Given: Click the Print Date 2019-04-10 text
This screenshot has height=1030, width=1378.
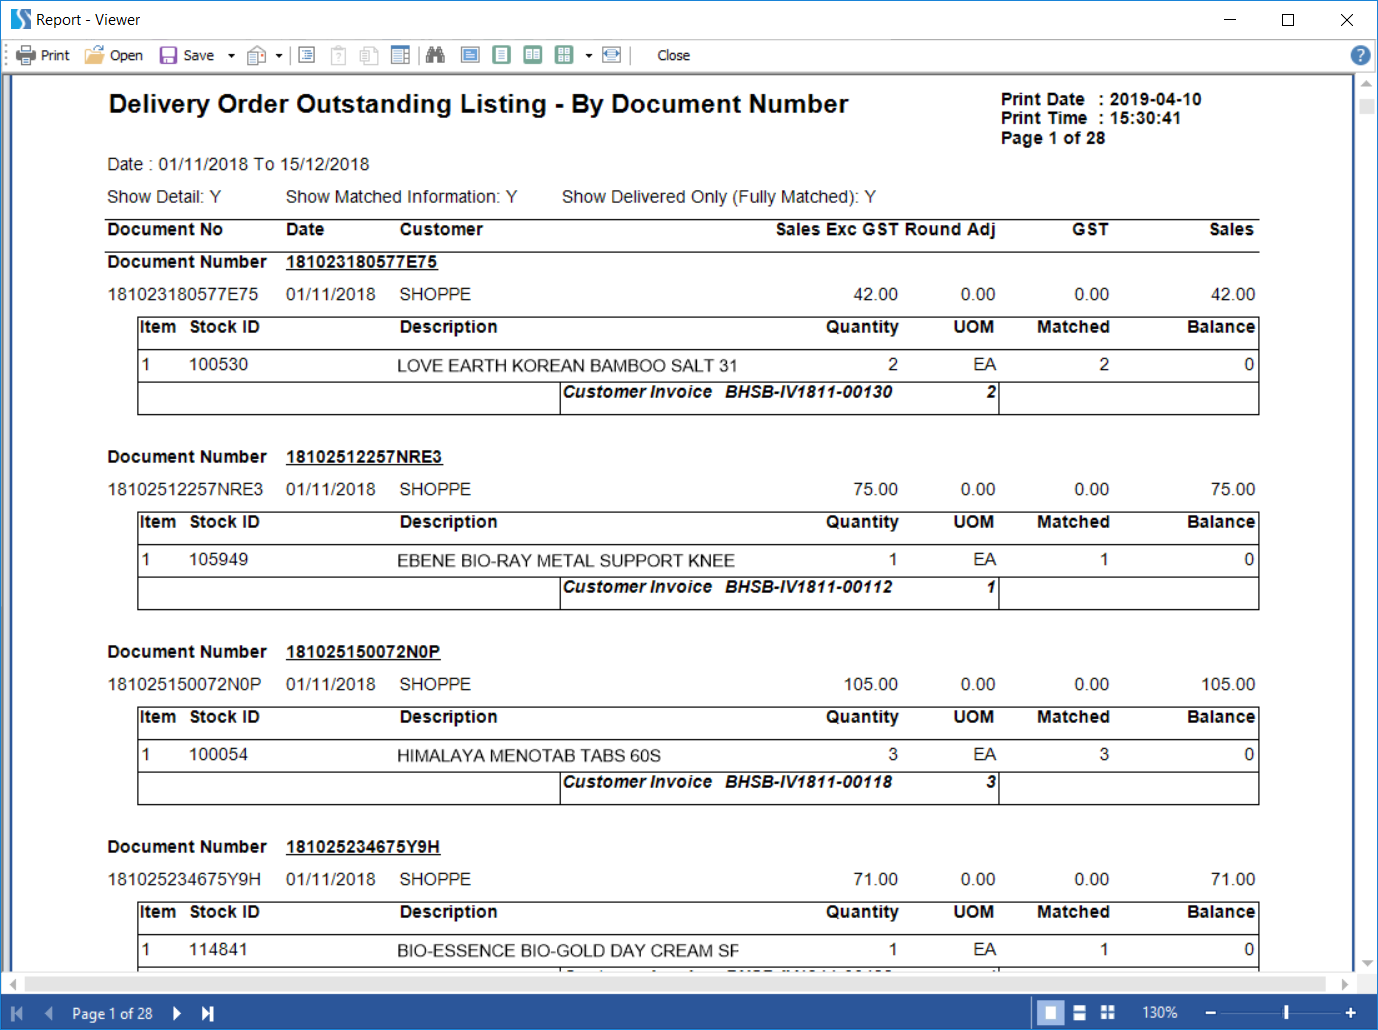Looking at the screenshot, I should tap(1101, 99).
